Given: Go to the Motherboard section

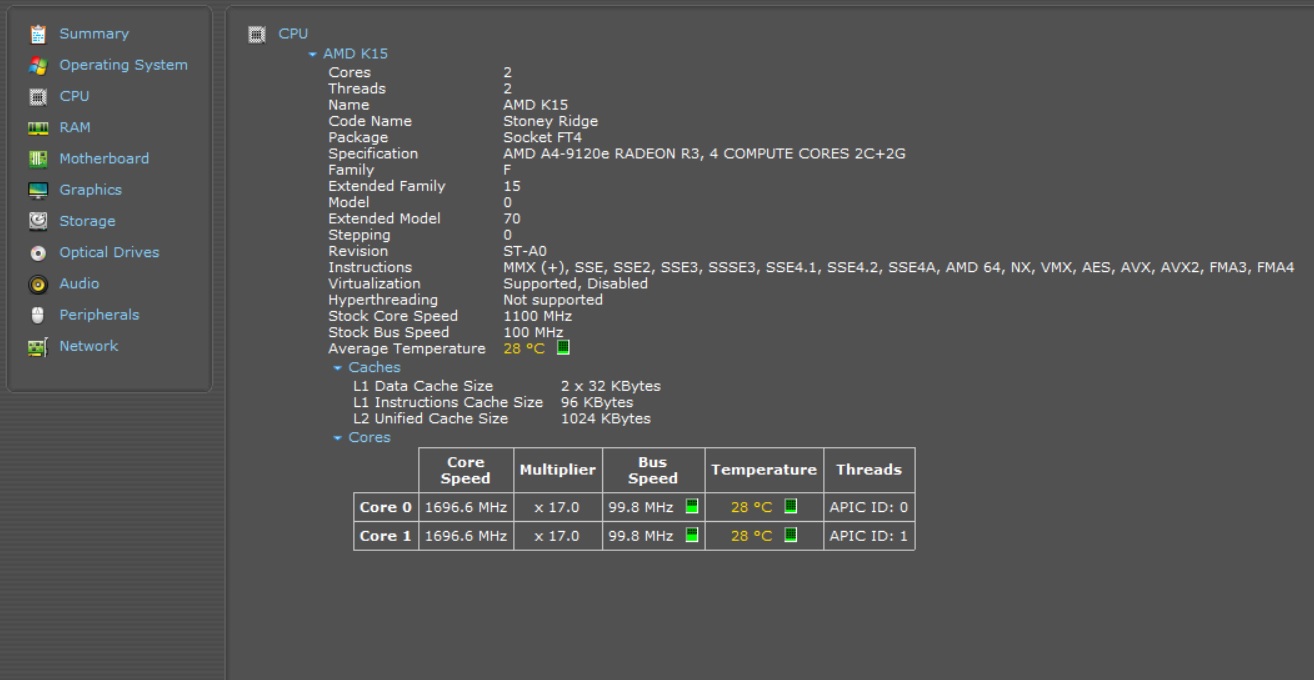Looking at the screenshot, I should tap(104, 159).
